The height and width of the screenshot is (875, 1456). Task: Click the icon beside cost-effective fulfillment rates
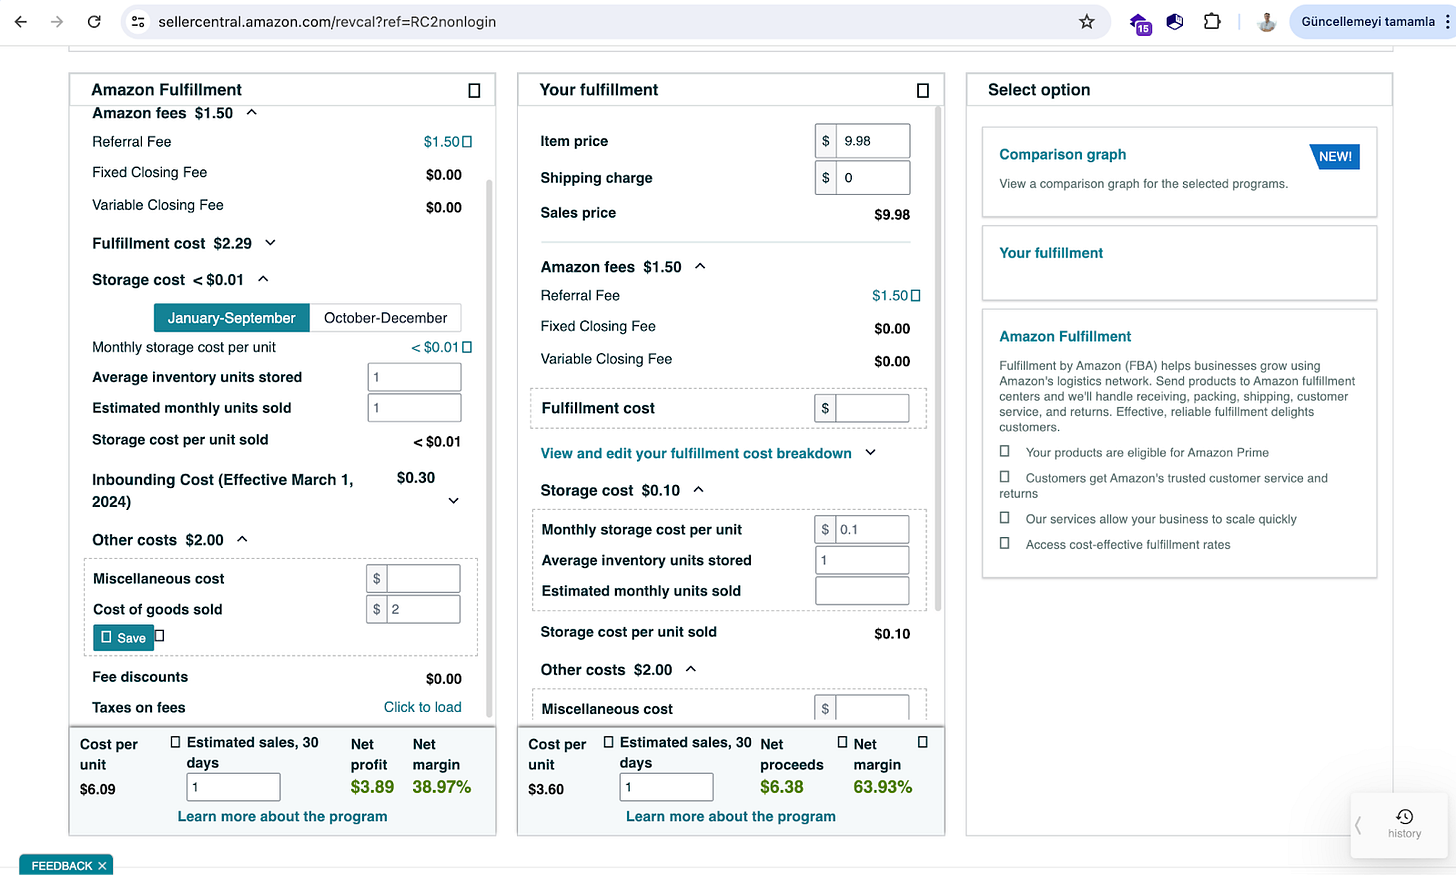click(x=1005, y=543)
